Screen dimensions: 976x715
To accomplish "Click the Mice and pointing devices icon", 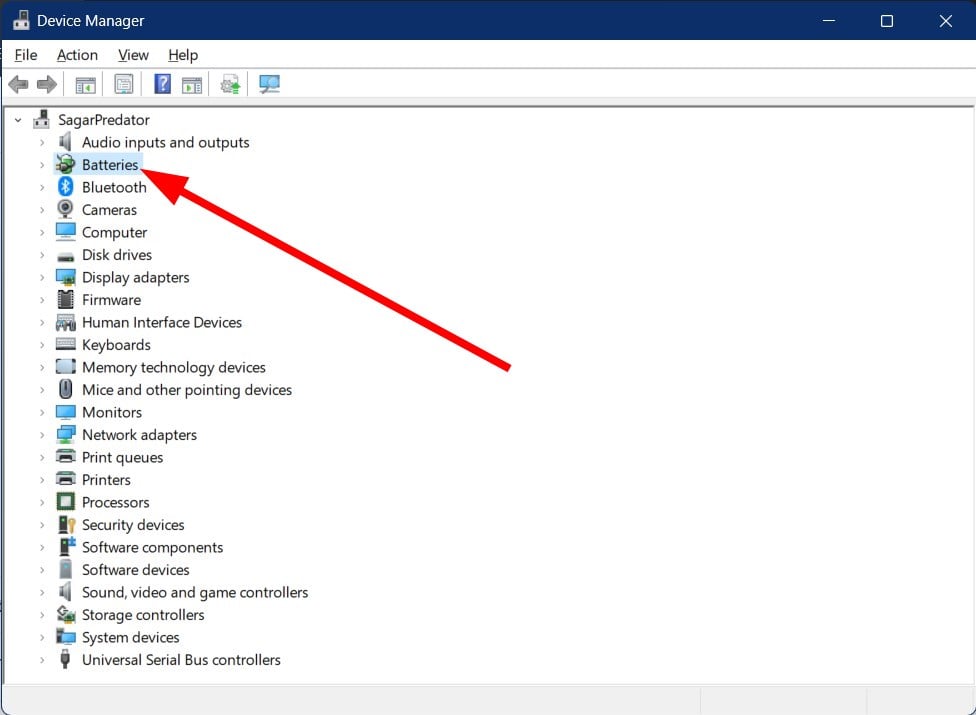I will [65, 389].
